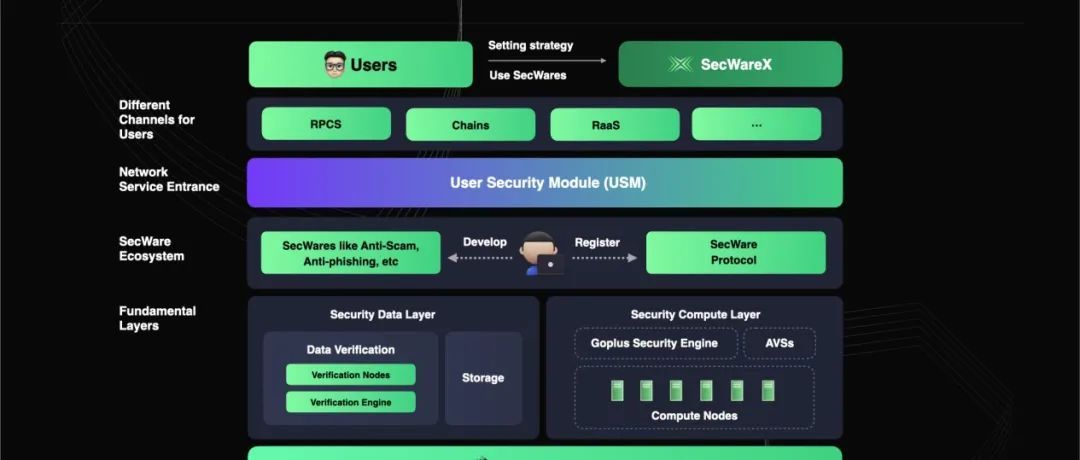Viewport: 1080px width, 460px height.
Task: Select the Chains channel box
Action: pyautogui.click(x=470, y=124)
